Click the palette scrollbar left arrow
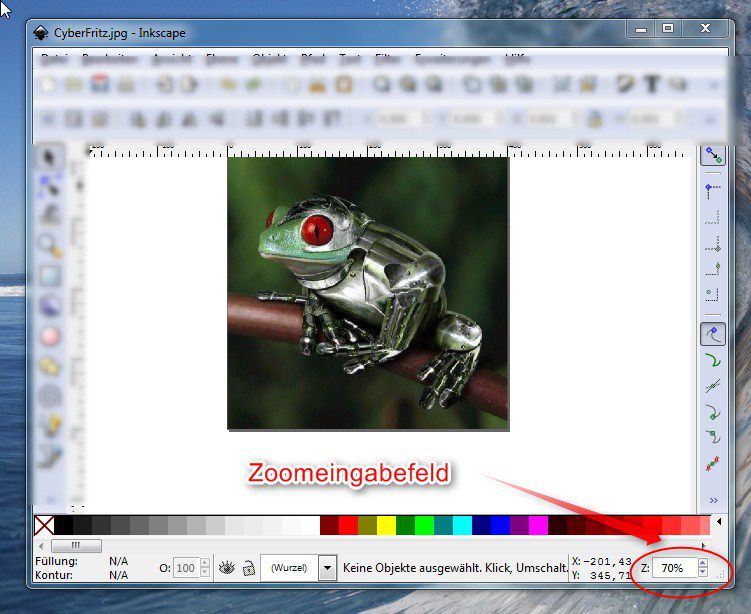Screen dimensions: 751x614 41,546
